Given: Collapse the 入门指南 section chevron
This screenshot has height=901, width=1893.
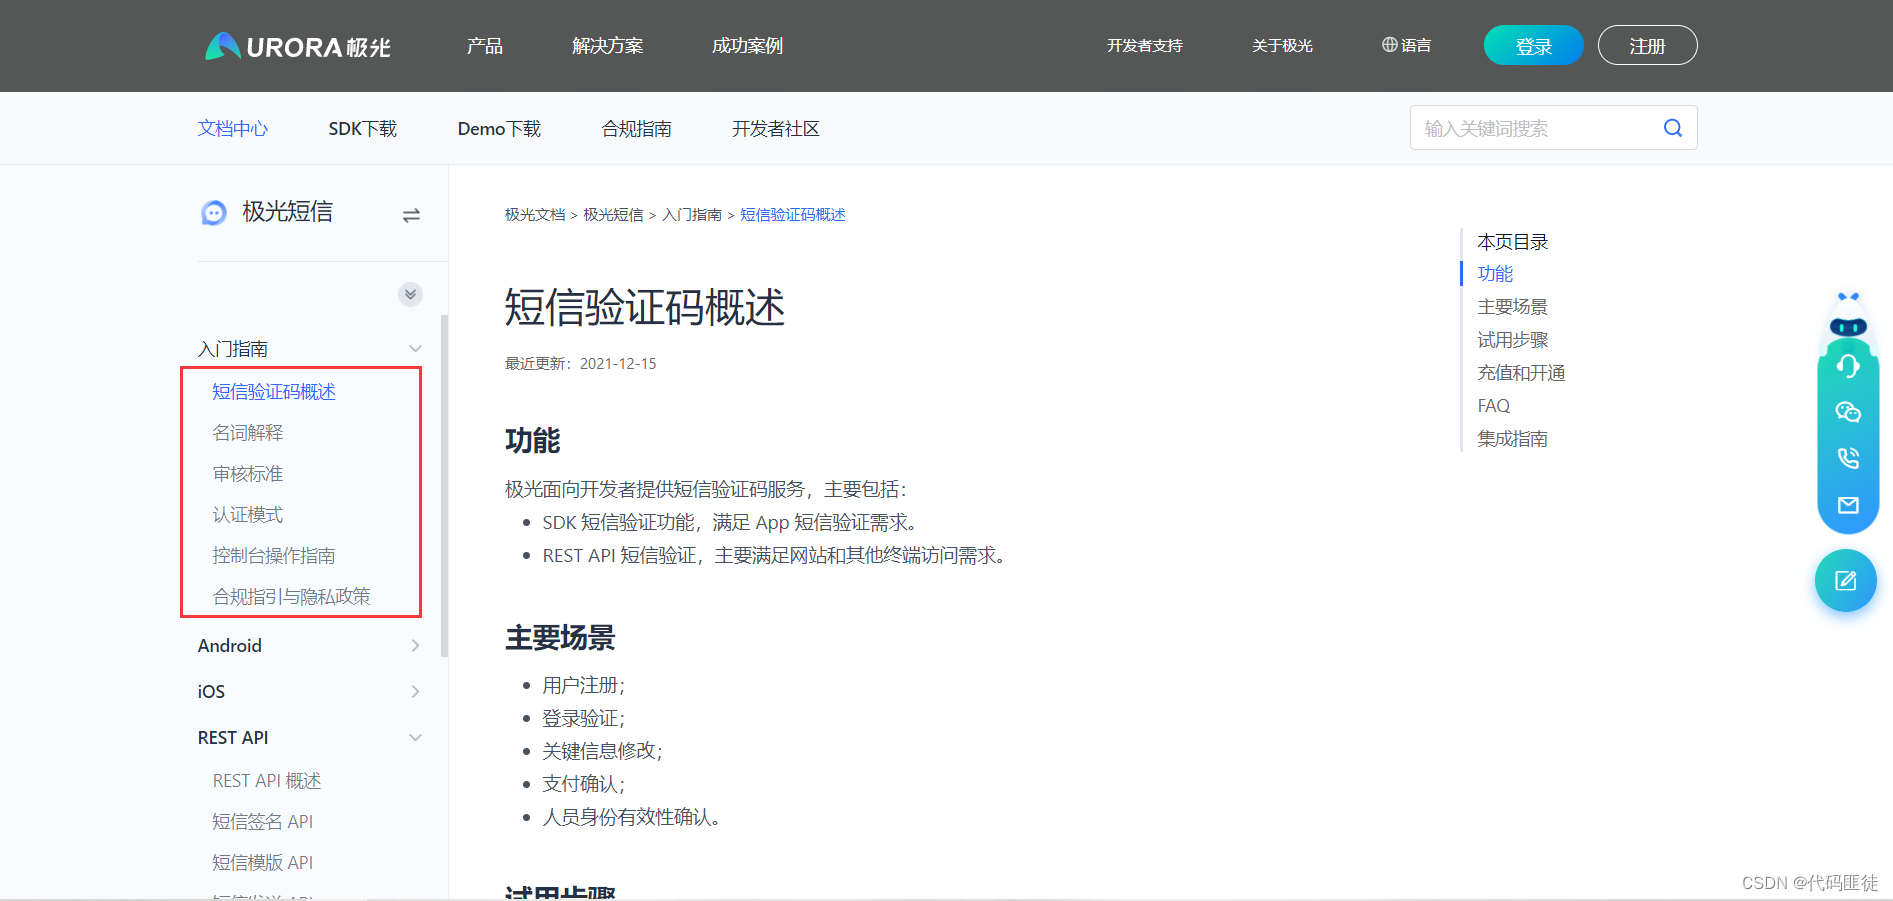Looking at the screenshot, I should click(x=415, y=349).
